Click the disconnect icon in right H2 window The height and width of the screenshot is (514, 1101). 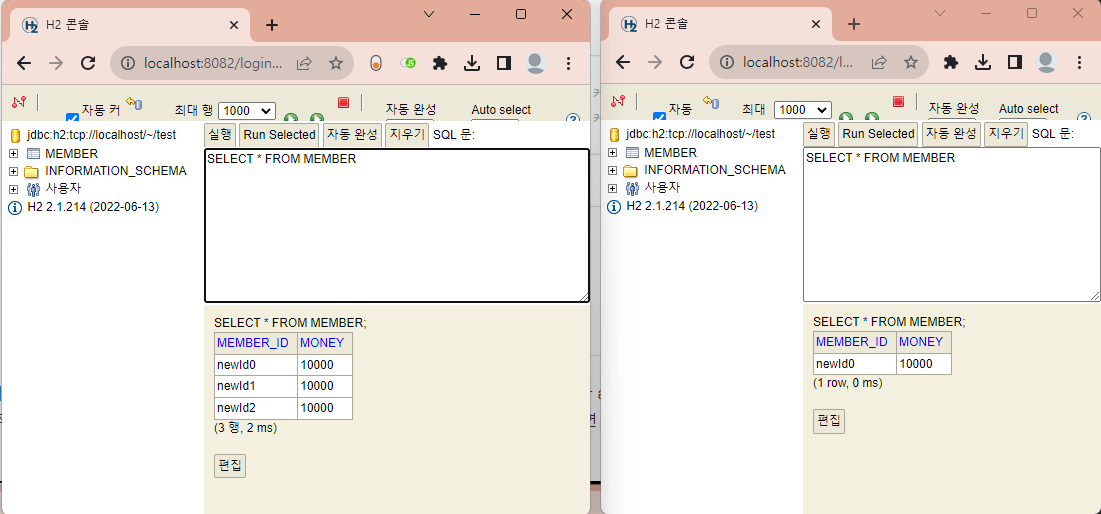(x=618, y=101)
